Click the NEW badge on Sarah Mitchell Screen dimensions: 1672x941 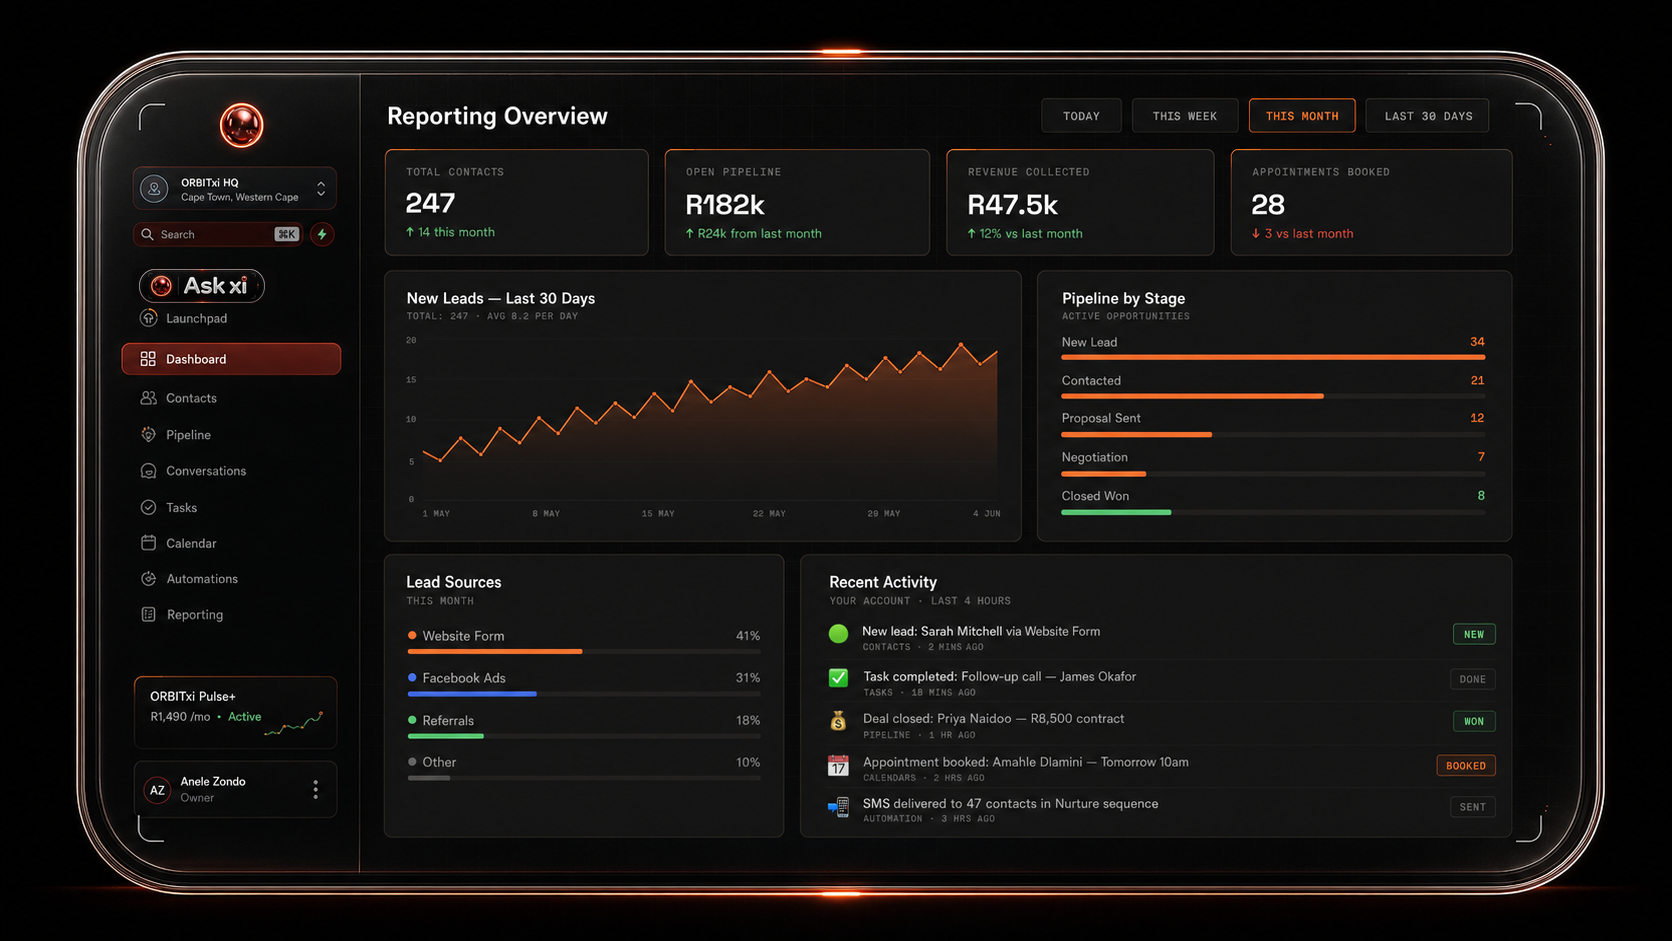(x=1474, y=634)
